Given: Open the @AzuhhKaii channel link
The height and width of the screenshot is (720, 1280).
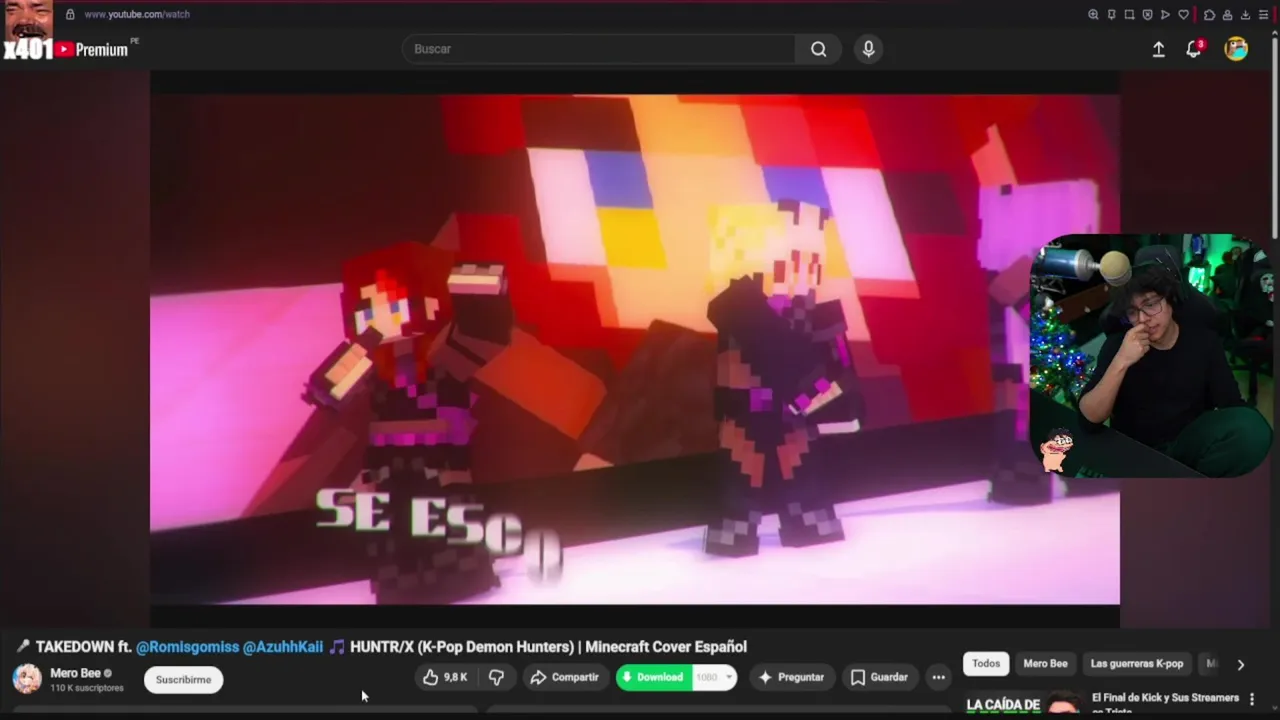Looking at the screenshot, I should pos(283,647).
